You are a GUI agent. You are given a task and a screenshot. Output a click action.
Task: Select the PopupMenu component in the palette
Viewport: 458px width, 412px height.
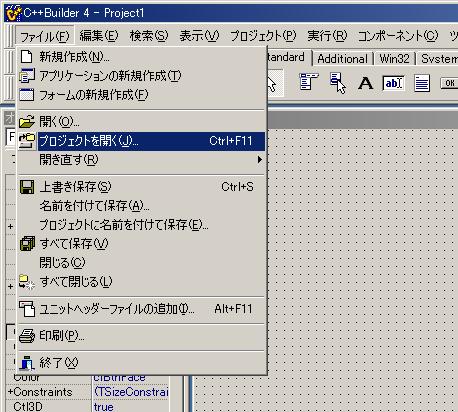338,82
